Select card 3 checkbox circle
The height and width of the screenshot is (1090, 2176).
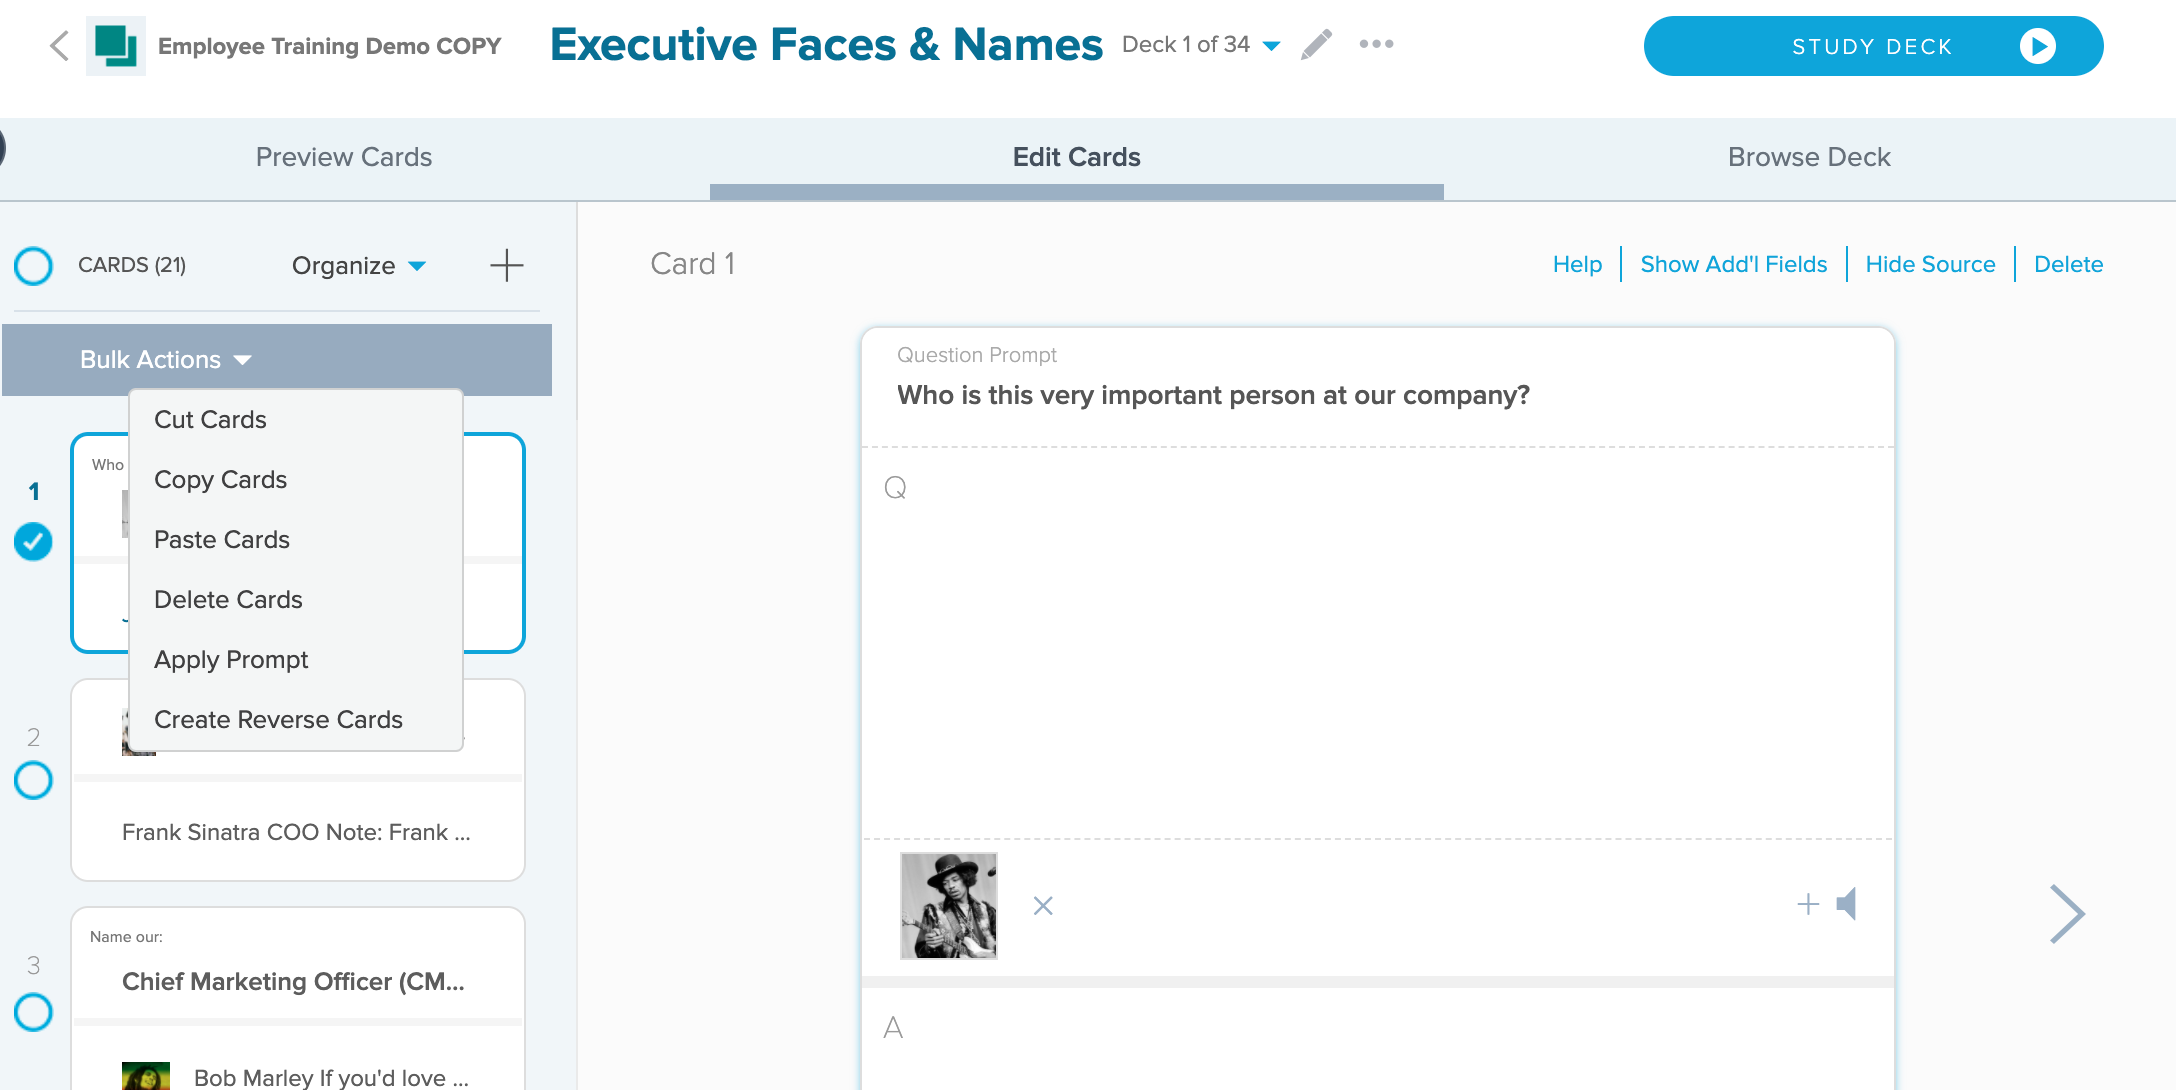[x=33, y=1012]
